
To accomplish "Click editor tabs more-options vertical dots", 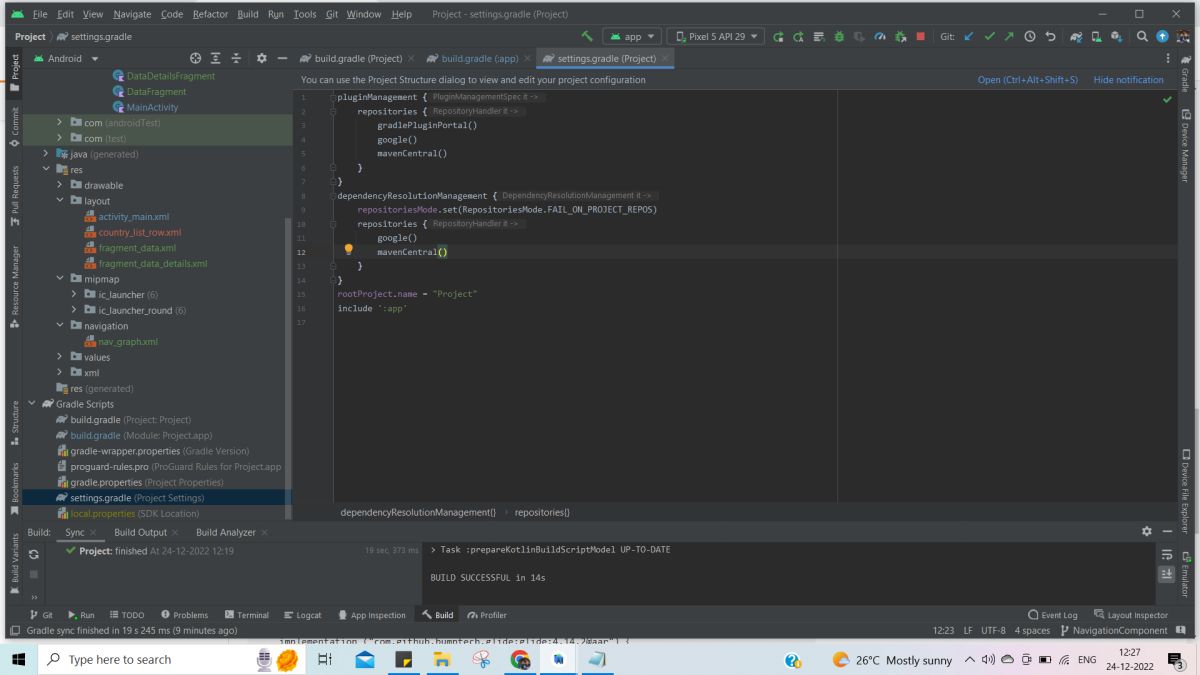I will pos(1168,58).
